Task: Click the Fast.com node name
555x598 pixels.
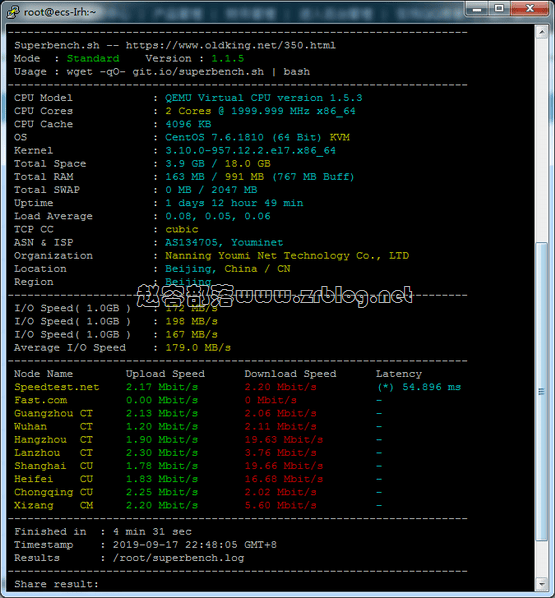Action: [x=40, y=400]
